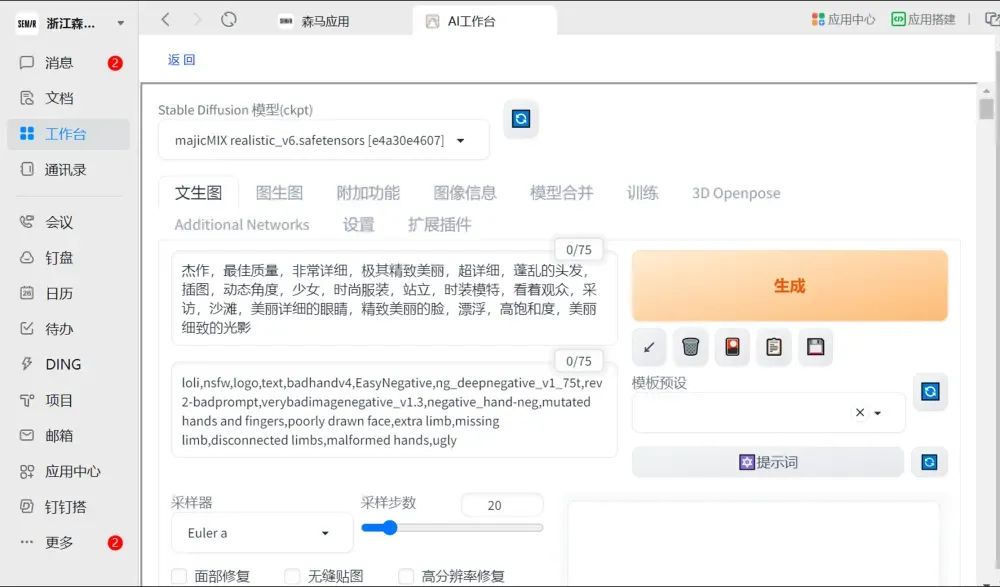The height and width of the screenshot is (587, 1000).
Task: Open 待办 in the sidebar
Action: (x=68, y=329)
